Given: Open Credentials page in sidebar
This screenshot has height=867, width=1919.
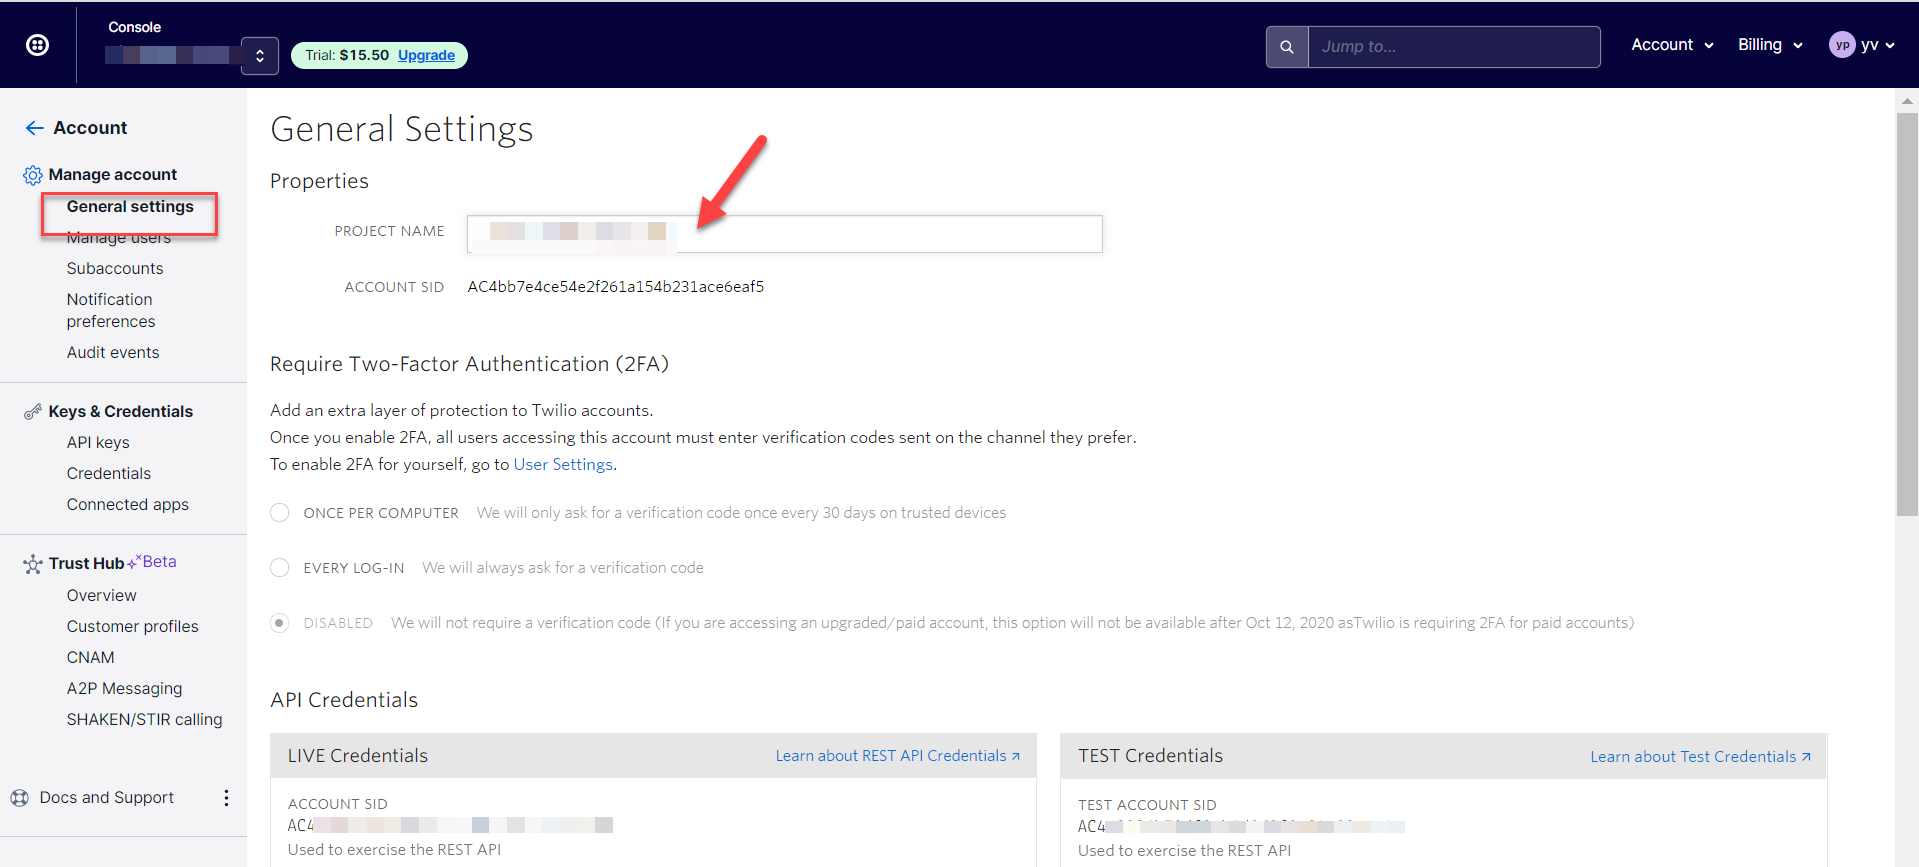Looking at the screenshot, I should [109, 474].
